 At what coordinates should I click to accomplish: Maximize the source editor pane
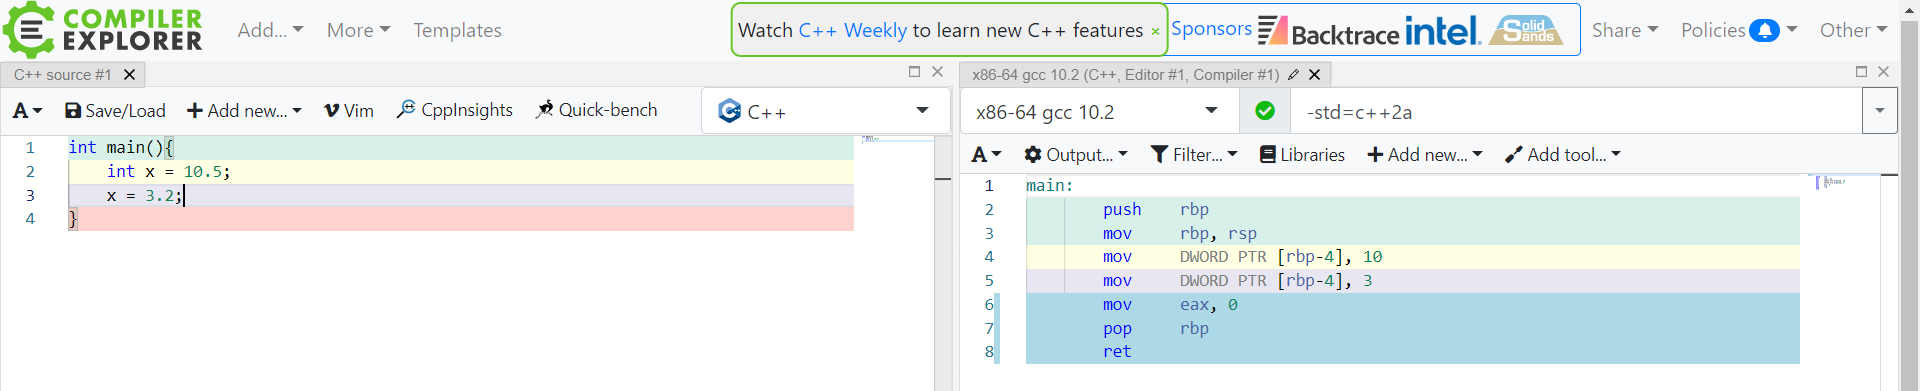click(x=914, y=72)
